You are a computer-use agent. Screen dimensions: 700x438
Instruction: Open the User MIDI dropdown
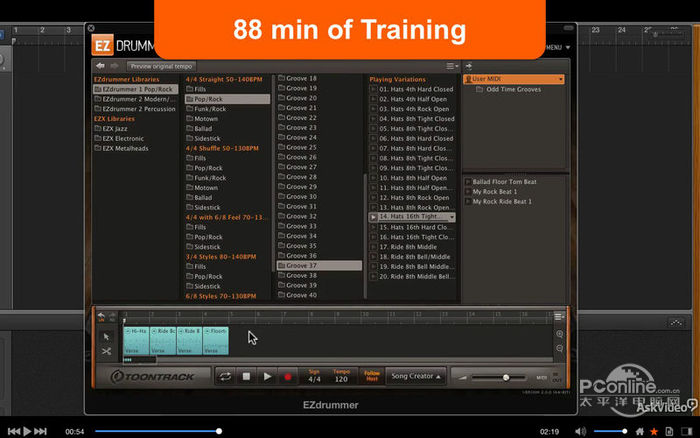[x=561, y=79]
